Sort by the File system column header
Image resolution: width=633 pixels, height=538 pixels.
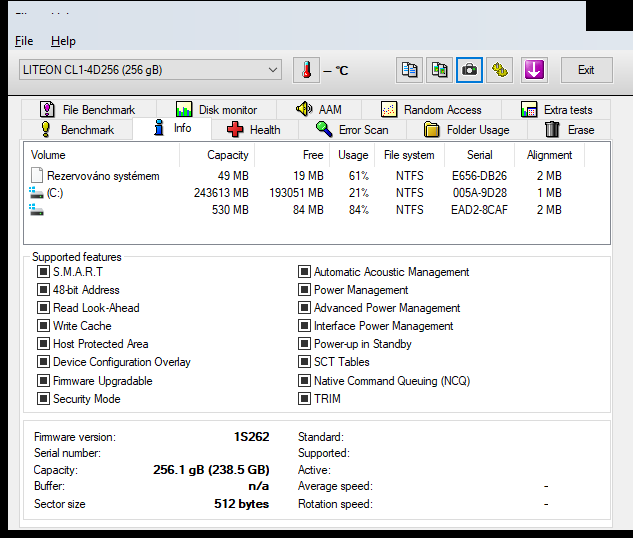click(409, 155)
